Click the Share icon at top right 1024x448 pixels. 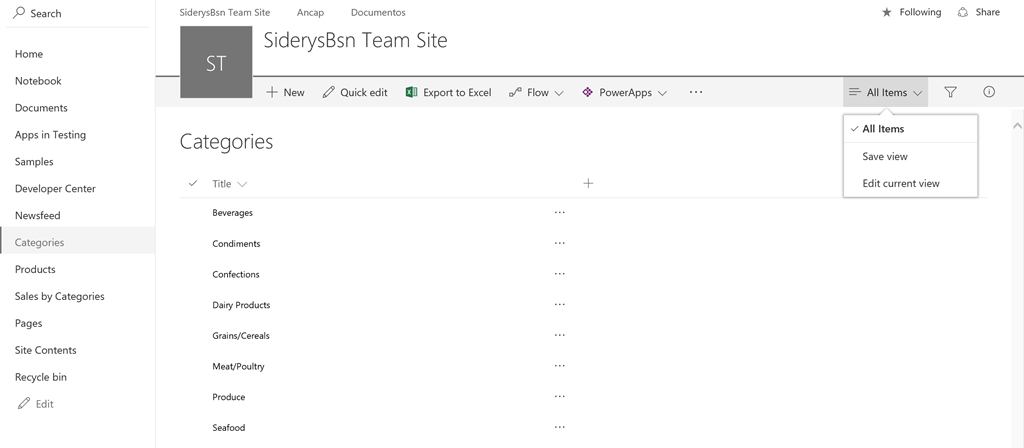[963, 12]
